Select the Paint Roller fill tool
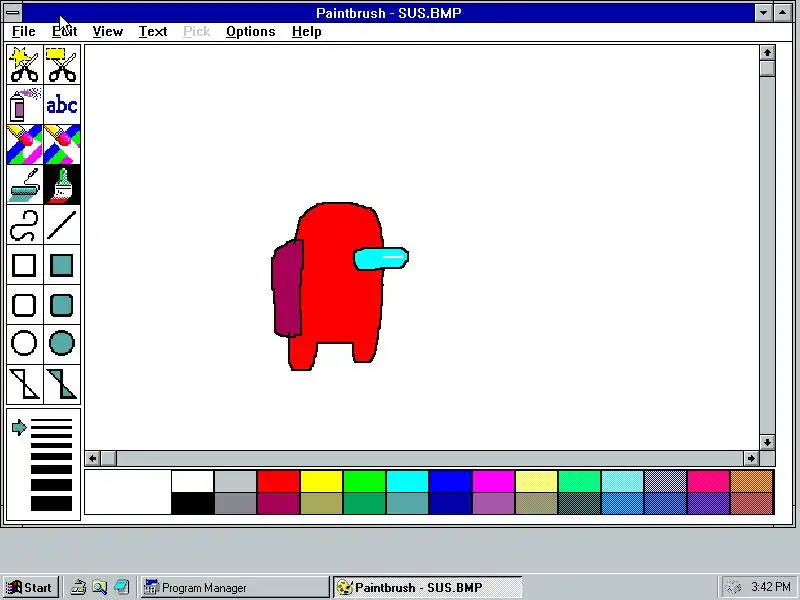 (x=24, y=184)
